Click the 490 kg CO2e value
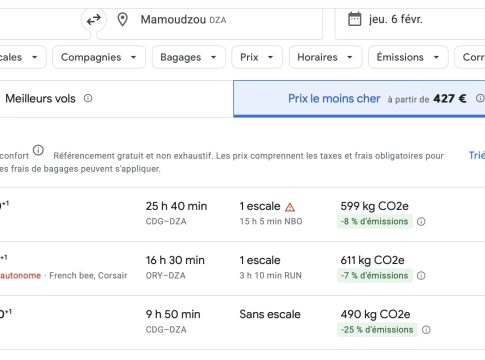Image resolution: width=485 pixels, height=360 pixels. [x=375, y=314]
